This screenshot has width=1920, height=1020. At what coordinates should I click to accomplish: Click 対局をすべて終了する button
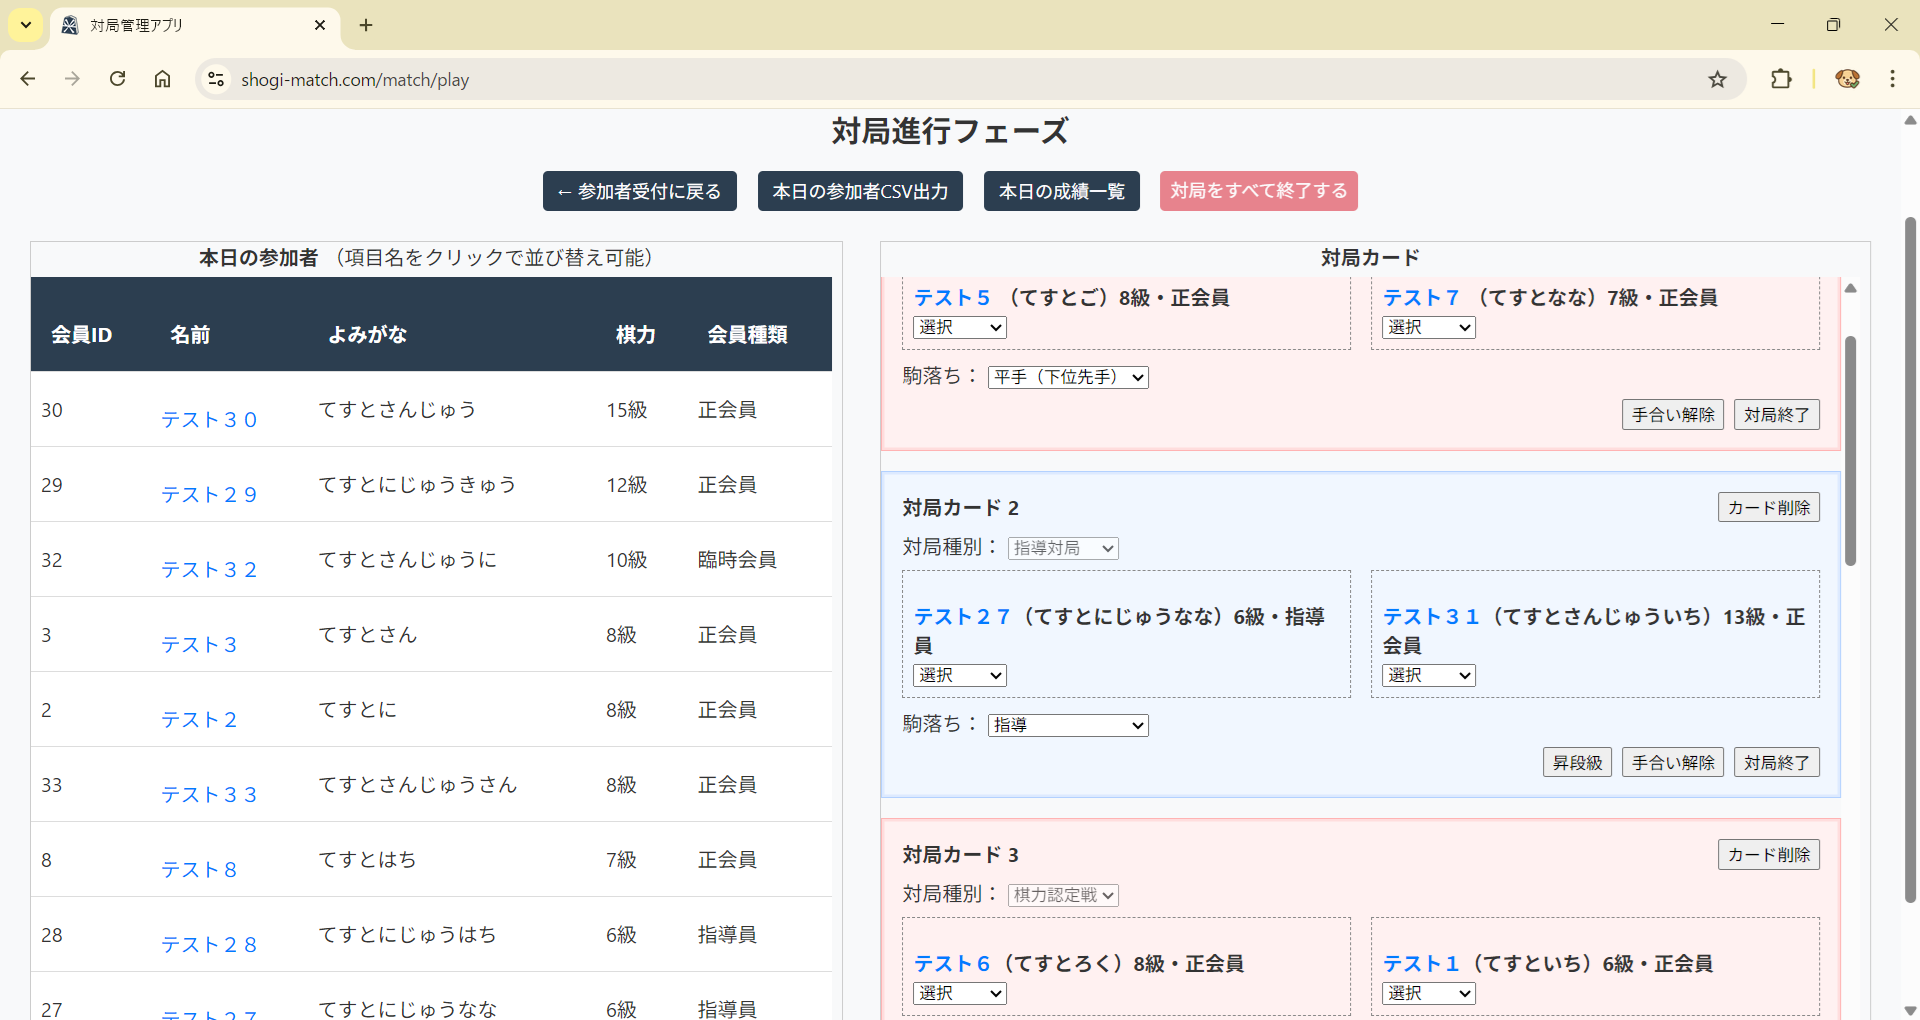click(x=1258, y=191)
